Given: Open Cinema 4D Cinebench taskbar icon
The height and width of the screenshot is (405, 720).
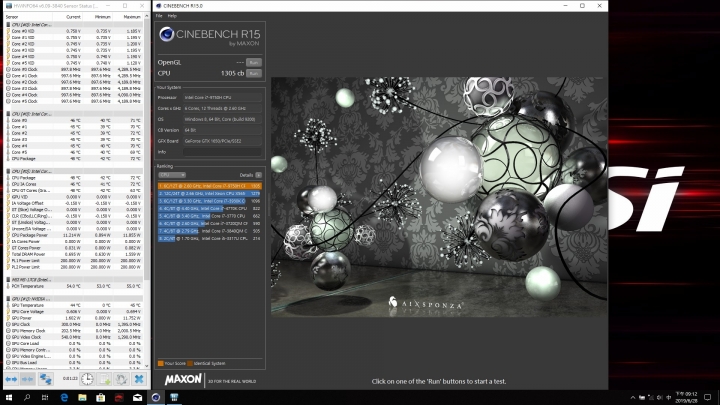Looking at the screenshot, I should pyautogui.click(x=157, y=397).
